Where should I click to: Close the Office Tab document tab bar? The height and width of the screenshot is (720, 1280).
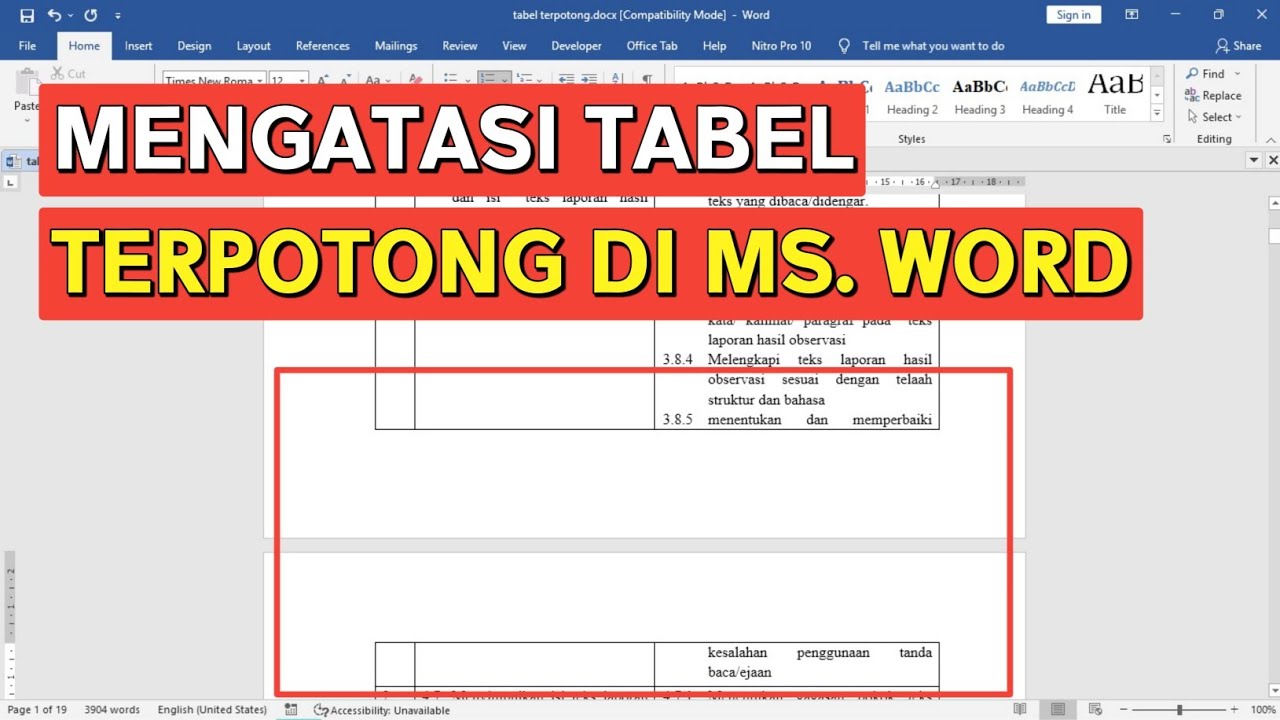click(1272, 160)
